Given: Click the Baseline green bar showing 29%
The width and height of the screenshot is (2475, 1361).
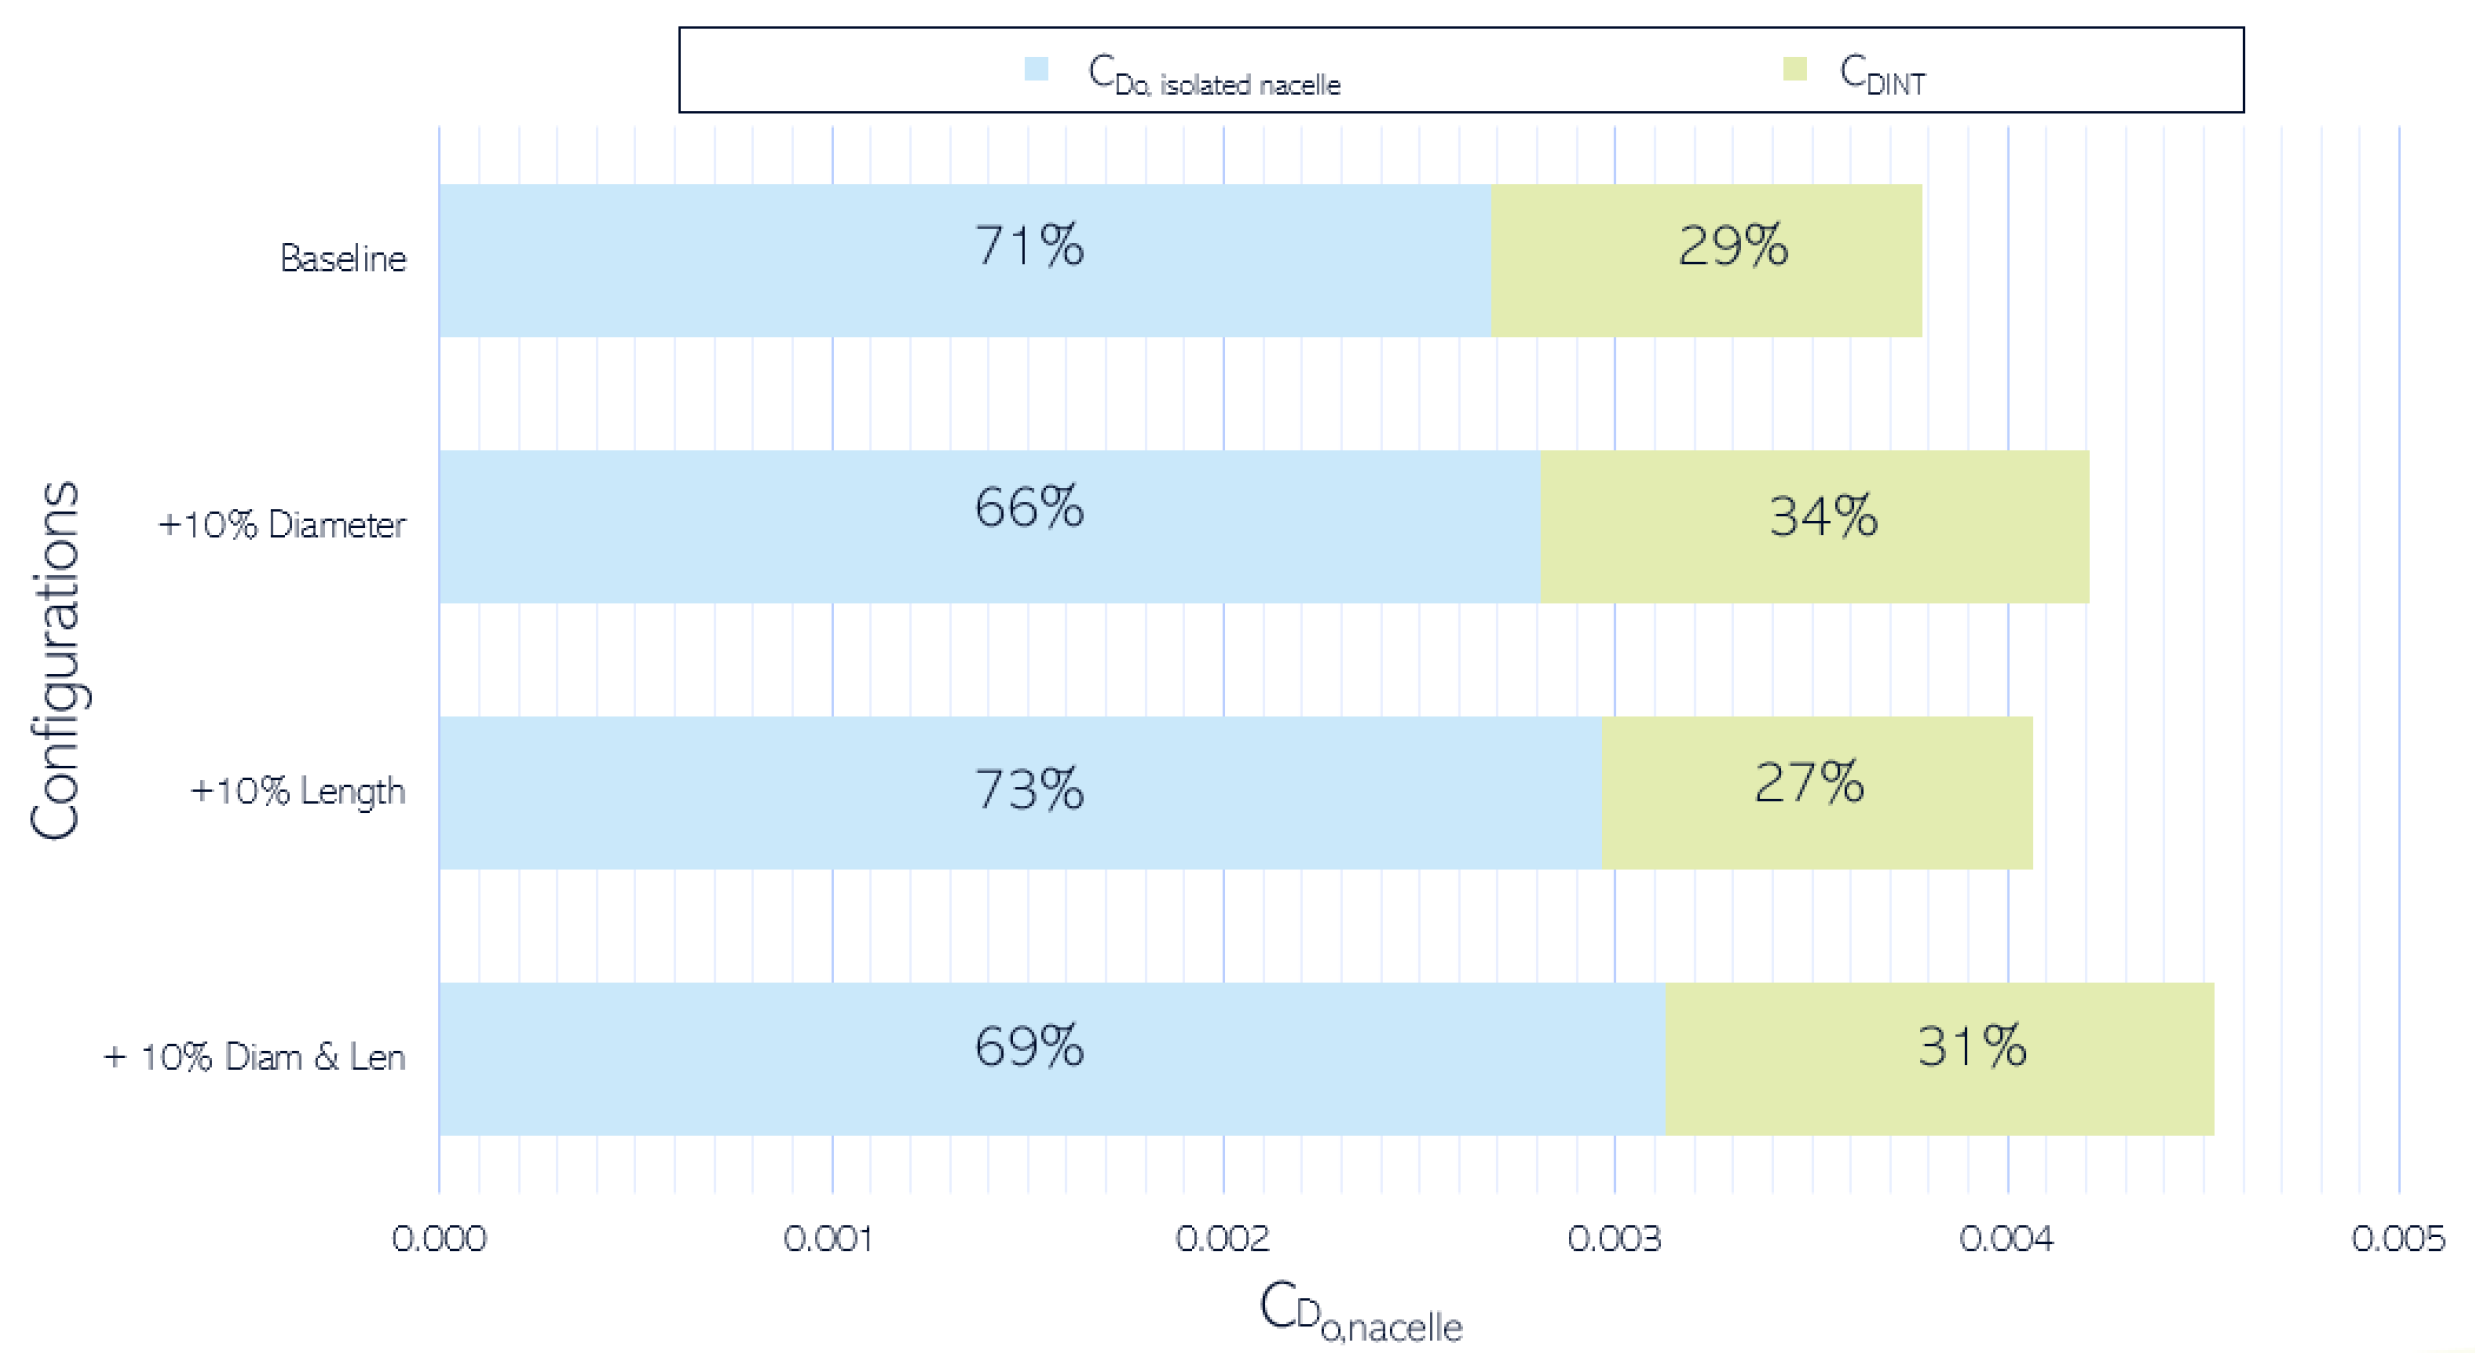Looking at the screenshot, I should pyautogui.click(x=1706, y=260).
